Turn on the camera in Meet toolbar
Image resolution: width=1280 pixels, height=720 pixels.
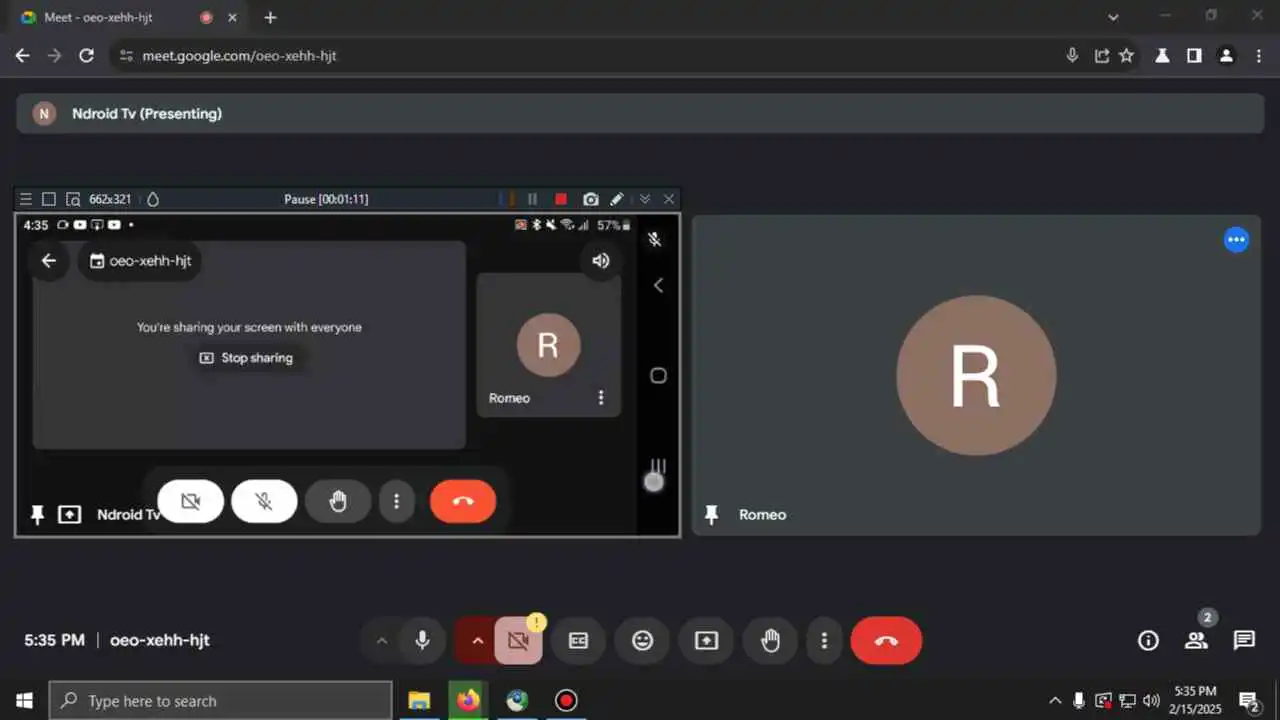click(x=518, y=641)
